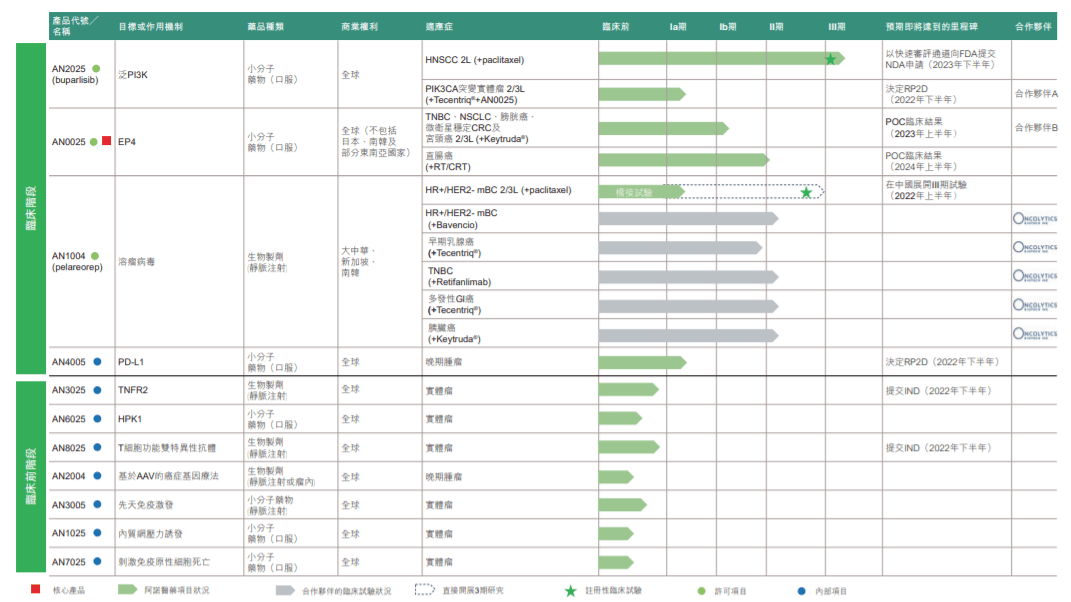Image resolution: width=1071 pixels, height=602 pixels.
Task: Click the green registration trial star on HNSCC 2L bar
Action: coord(830,59)
